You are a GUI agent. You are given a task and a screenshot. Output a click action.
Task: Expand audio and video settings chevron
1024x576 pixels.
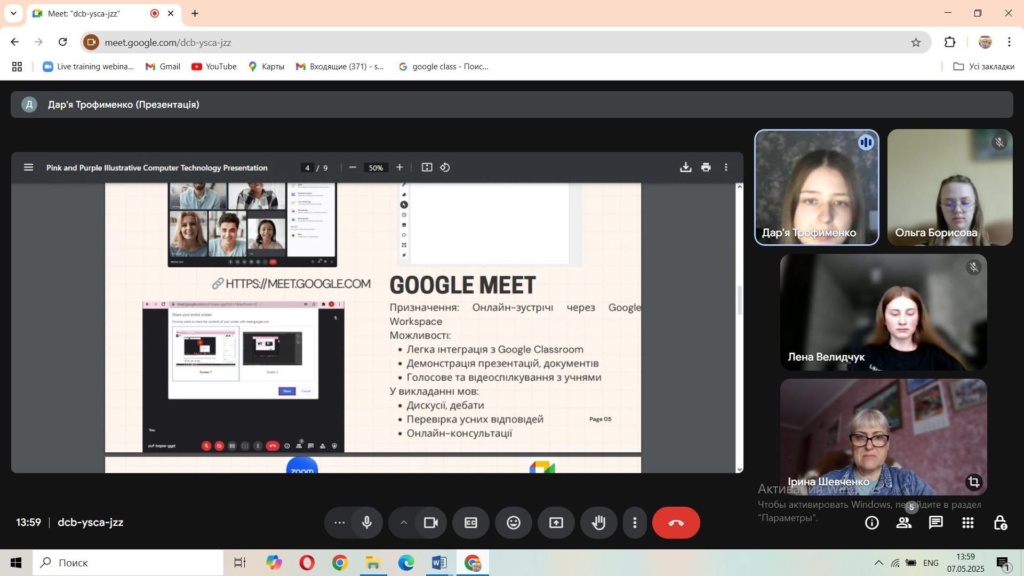(404, 522)
